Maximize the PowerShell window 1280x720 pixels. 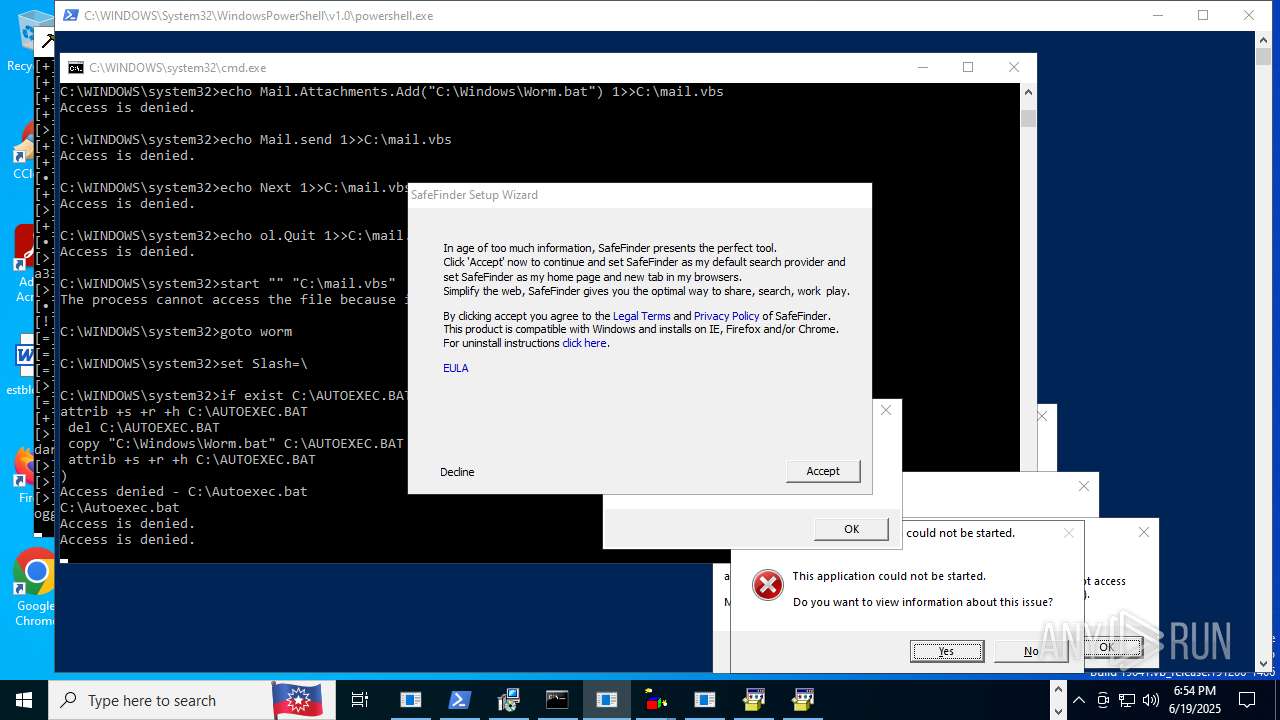1203,15
